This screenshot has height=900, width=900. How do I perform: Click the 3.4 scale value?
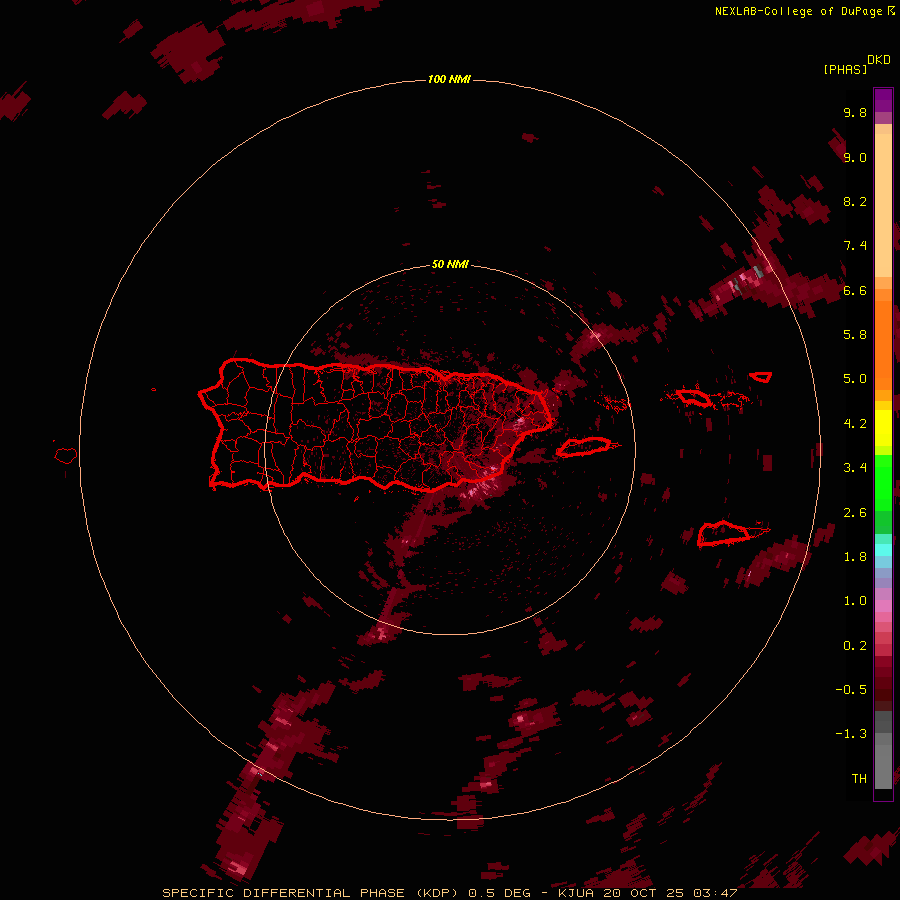point(855,468)
